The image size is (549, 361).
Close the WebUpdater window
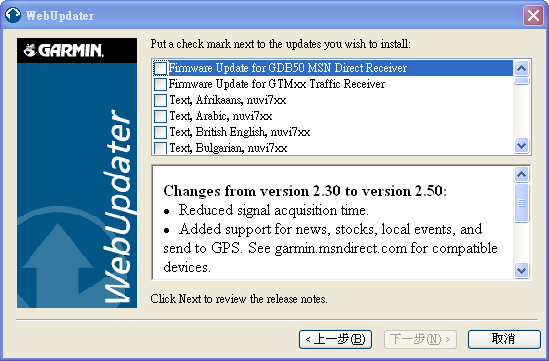(x=533, y=16)
